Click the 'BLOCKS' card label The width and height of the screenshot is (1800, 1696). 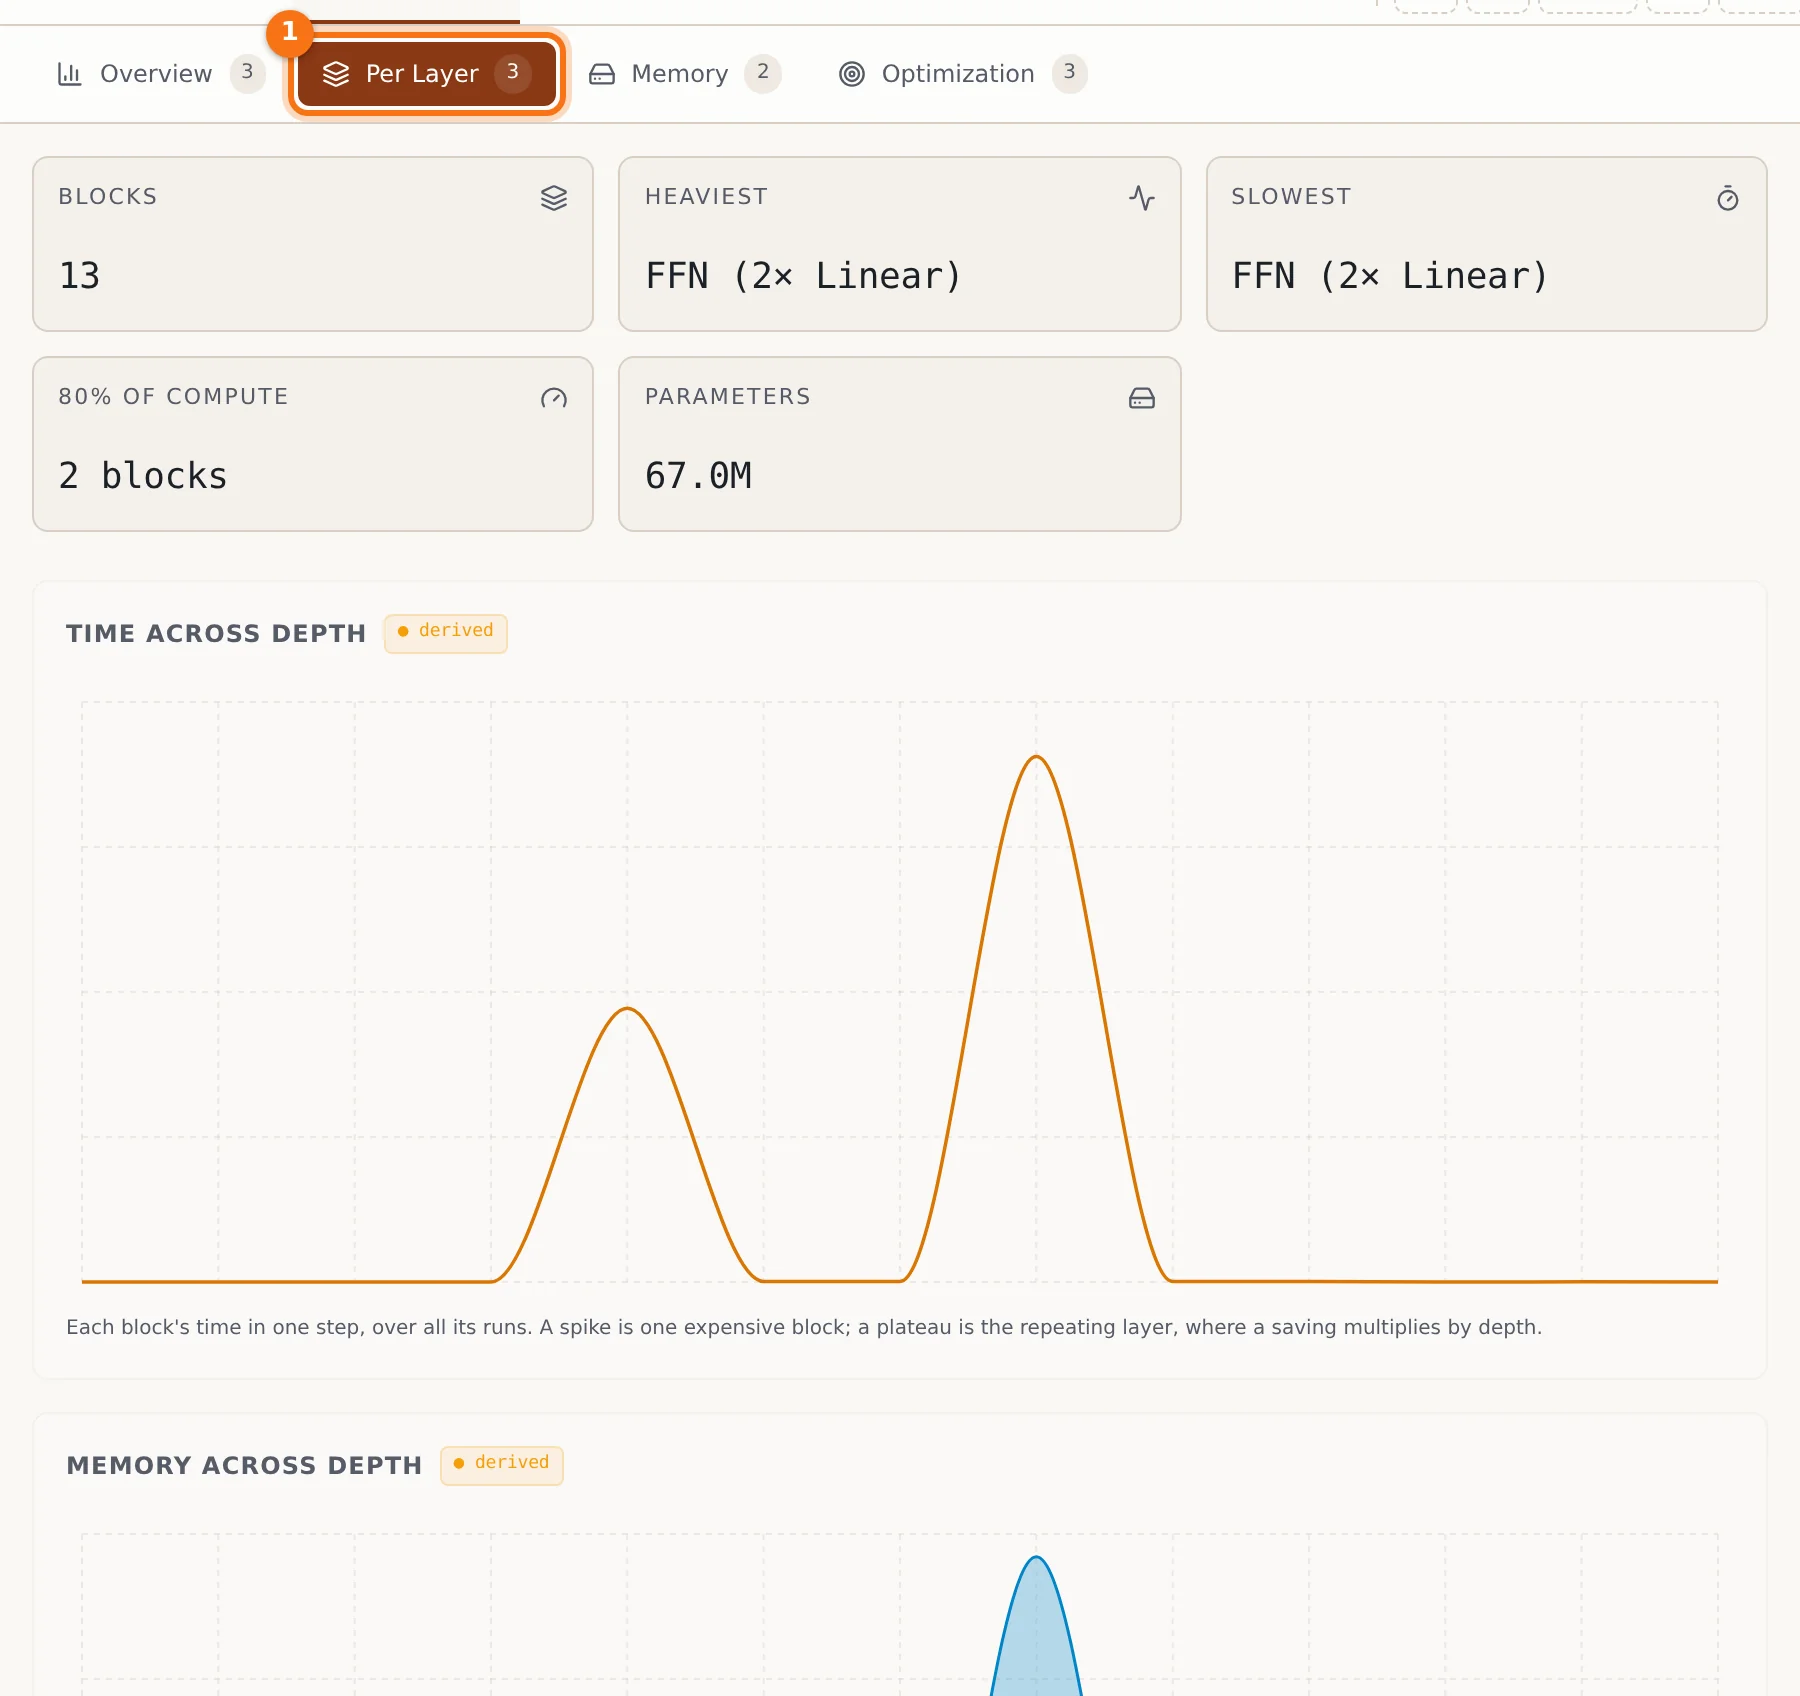[x=108, y=197]
